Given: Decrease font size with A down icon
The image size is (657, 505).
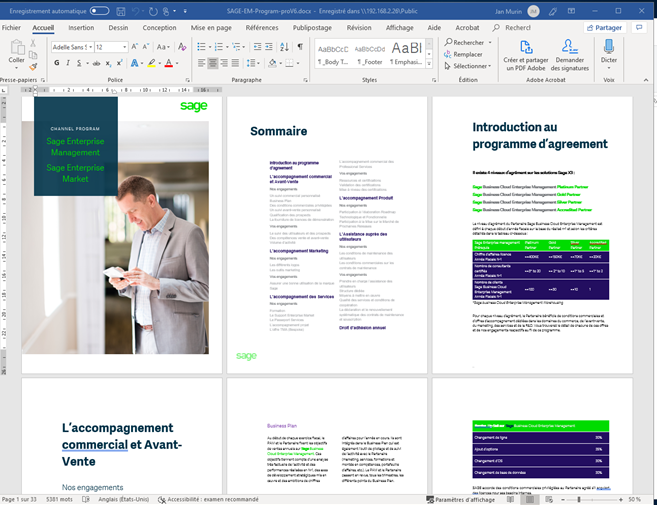Looking at the screenshot, I should [146, 47].
